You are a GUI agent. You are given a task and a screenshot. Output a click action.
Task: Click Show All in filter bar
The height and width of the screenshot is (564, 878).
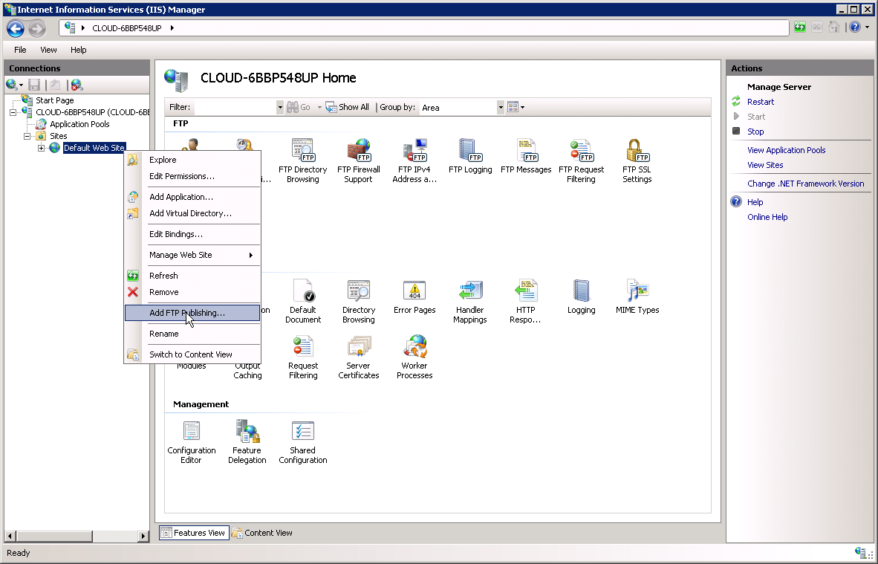pyautogui.click(x=347, y=107)
